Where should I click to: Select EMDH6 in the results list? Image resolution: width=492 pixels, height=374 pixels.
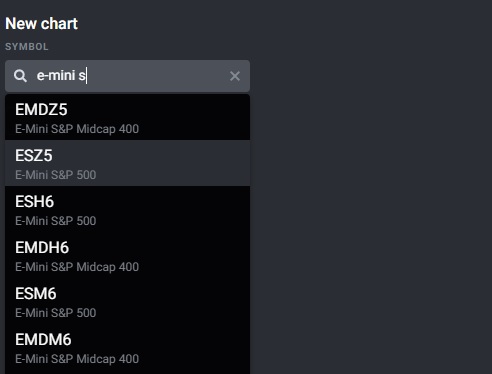pyautogui.click(x=127, y=255)
